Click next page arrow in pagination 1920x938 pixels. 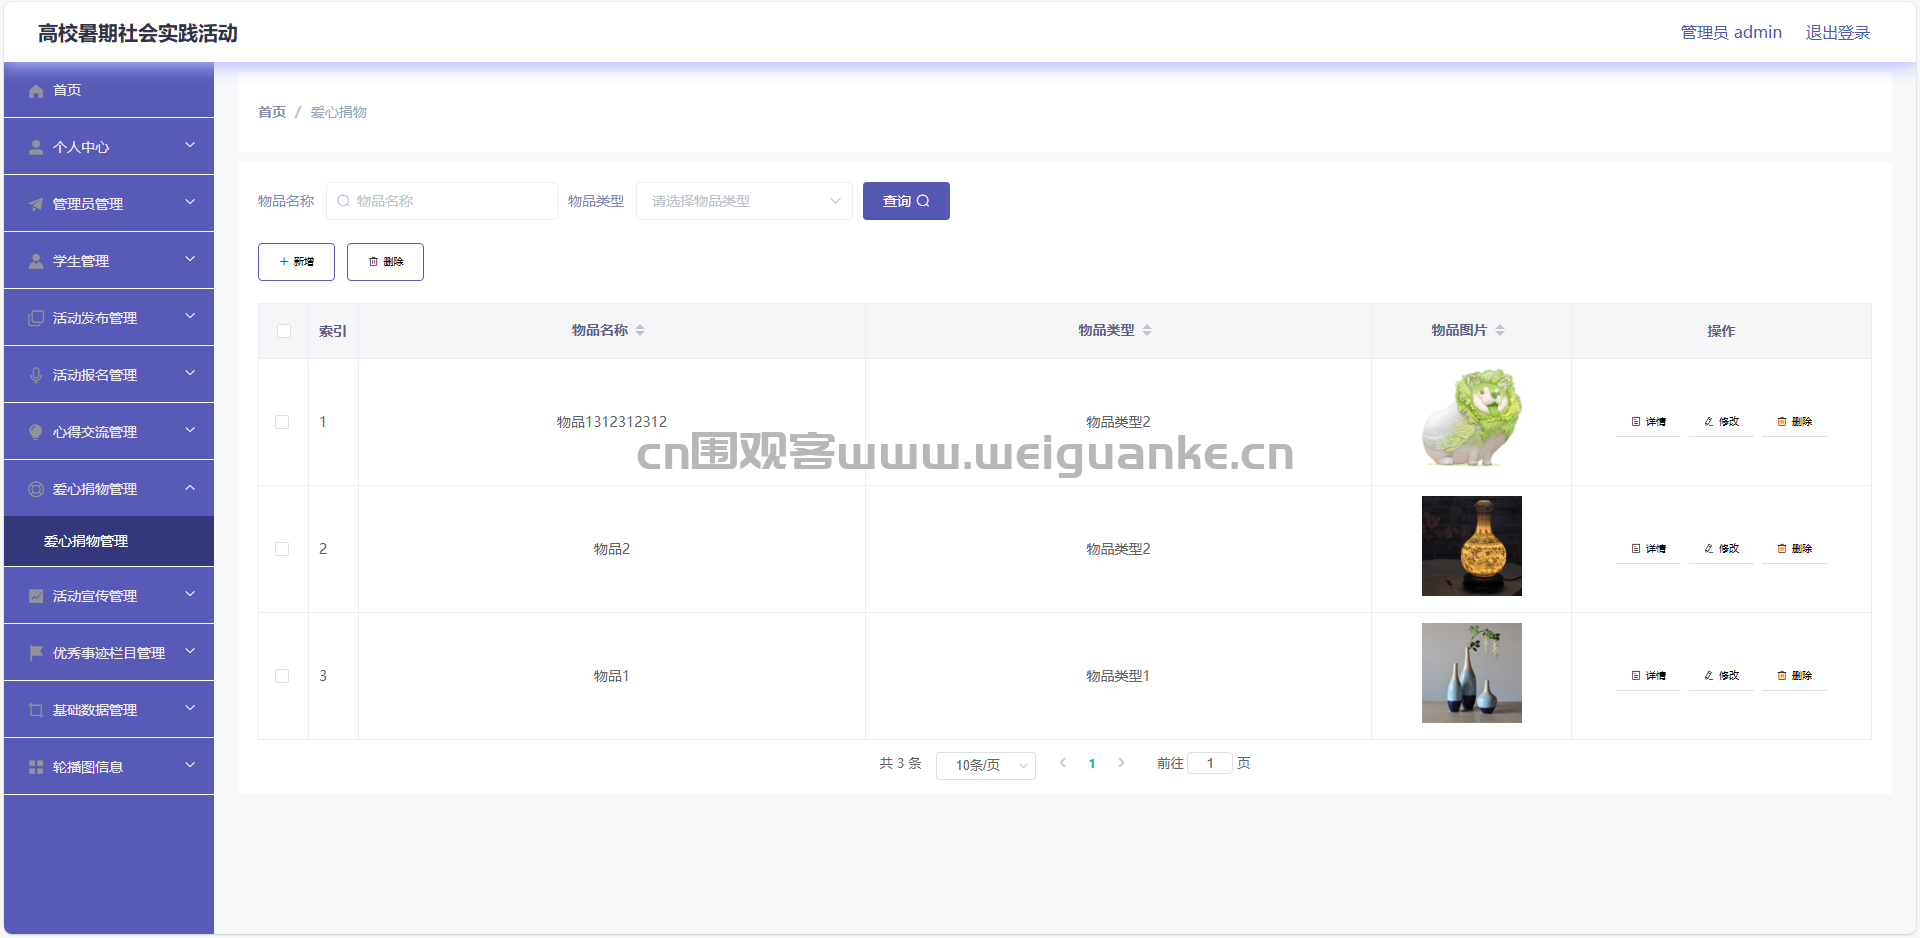click(x=1121, y=763)
